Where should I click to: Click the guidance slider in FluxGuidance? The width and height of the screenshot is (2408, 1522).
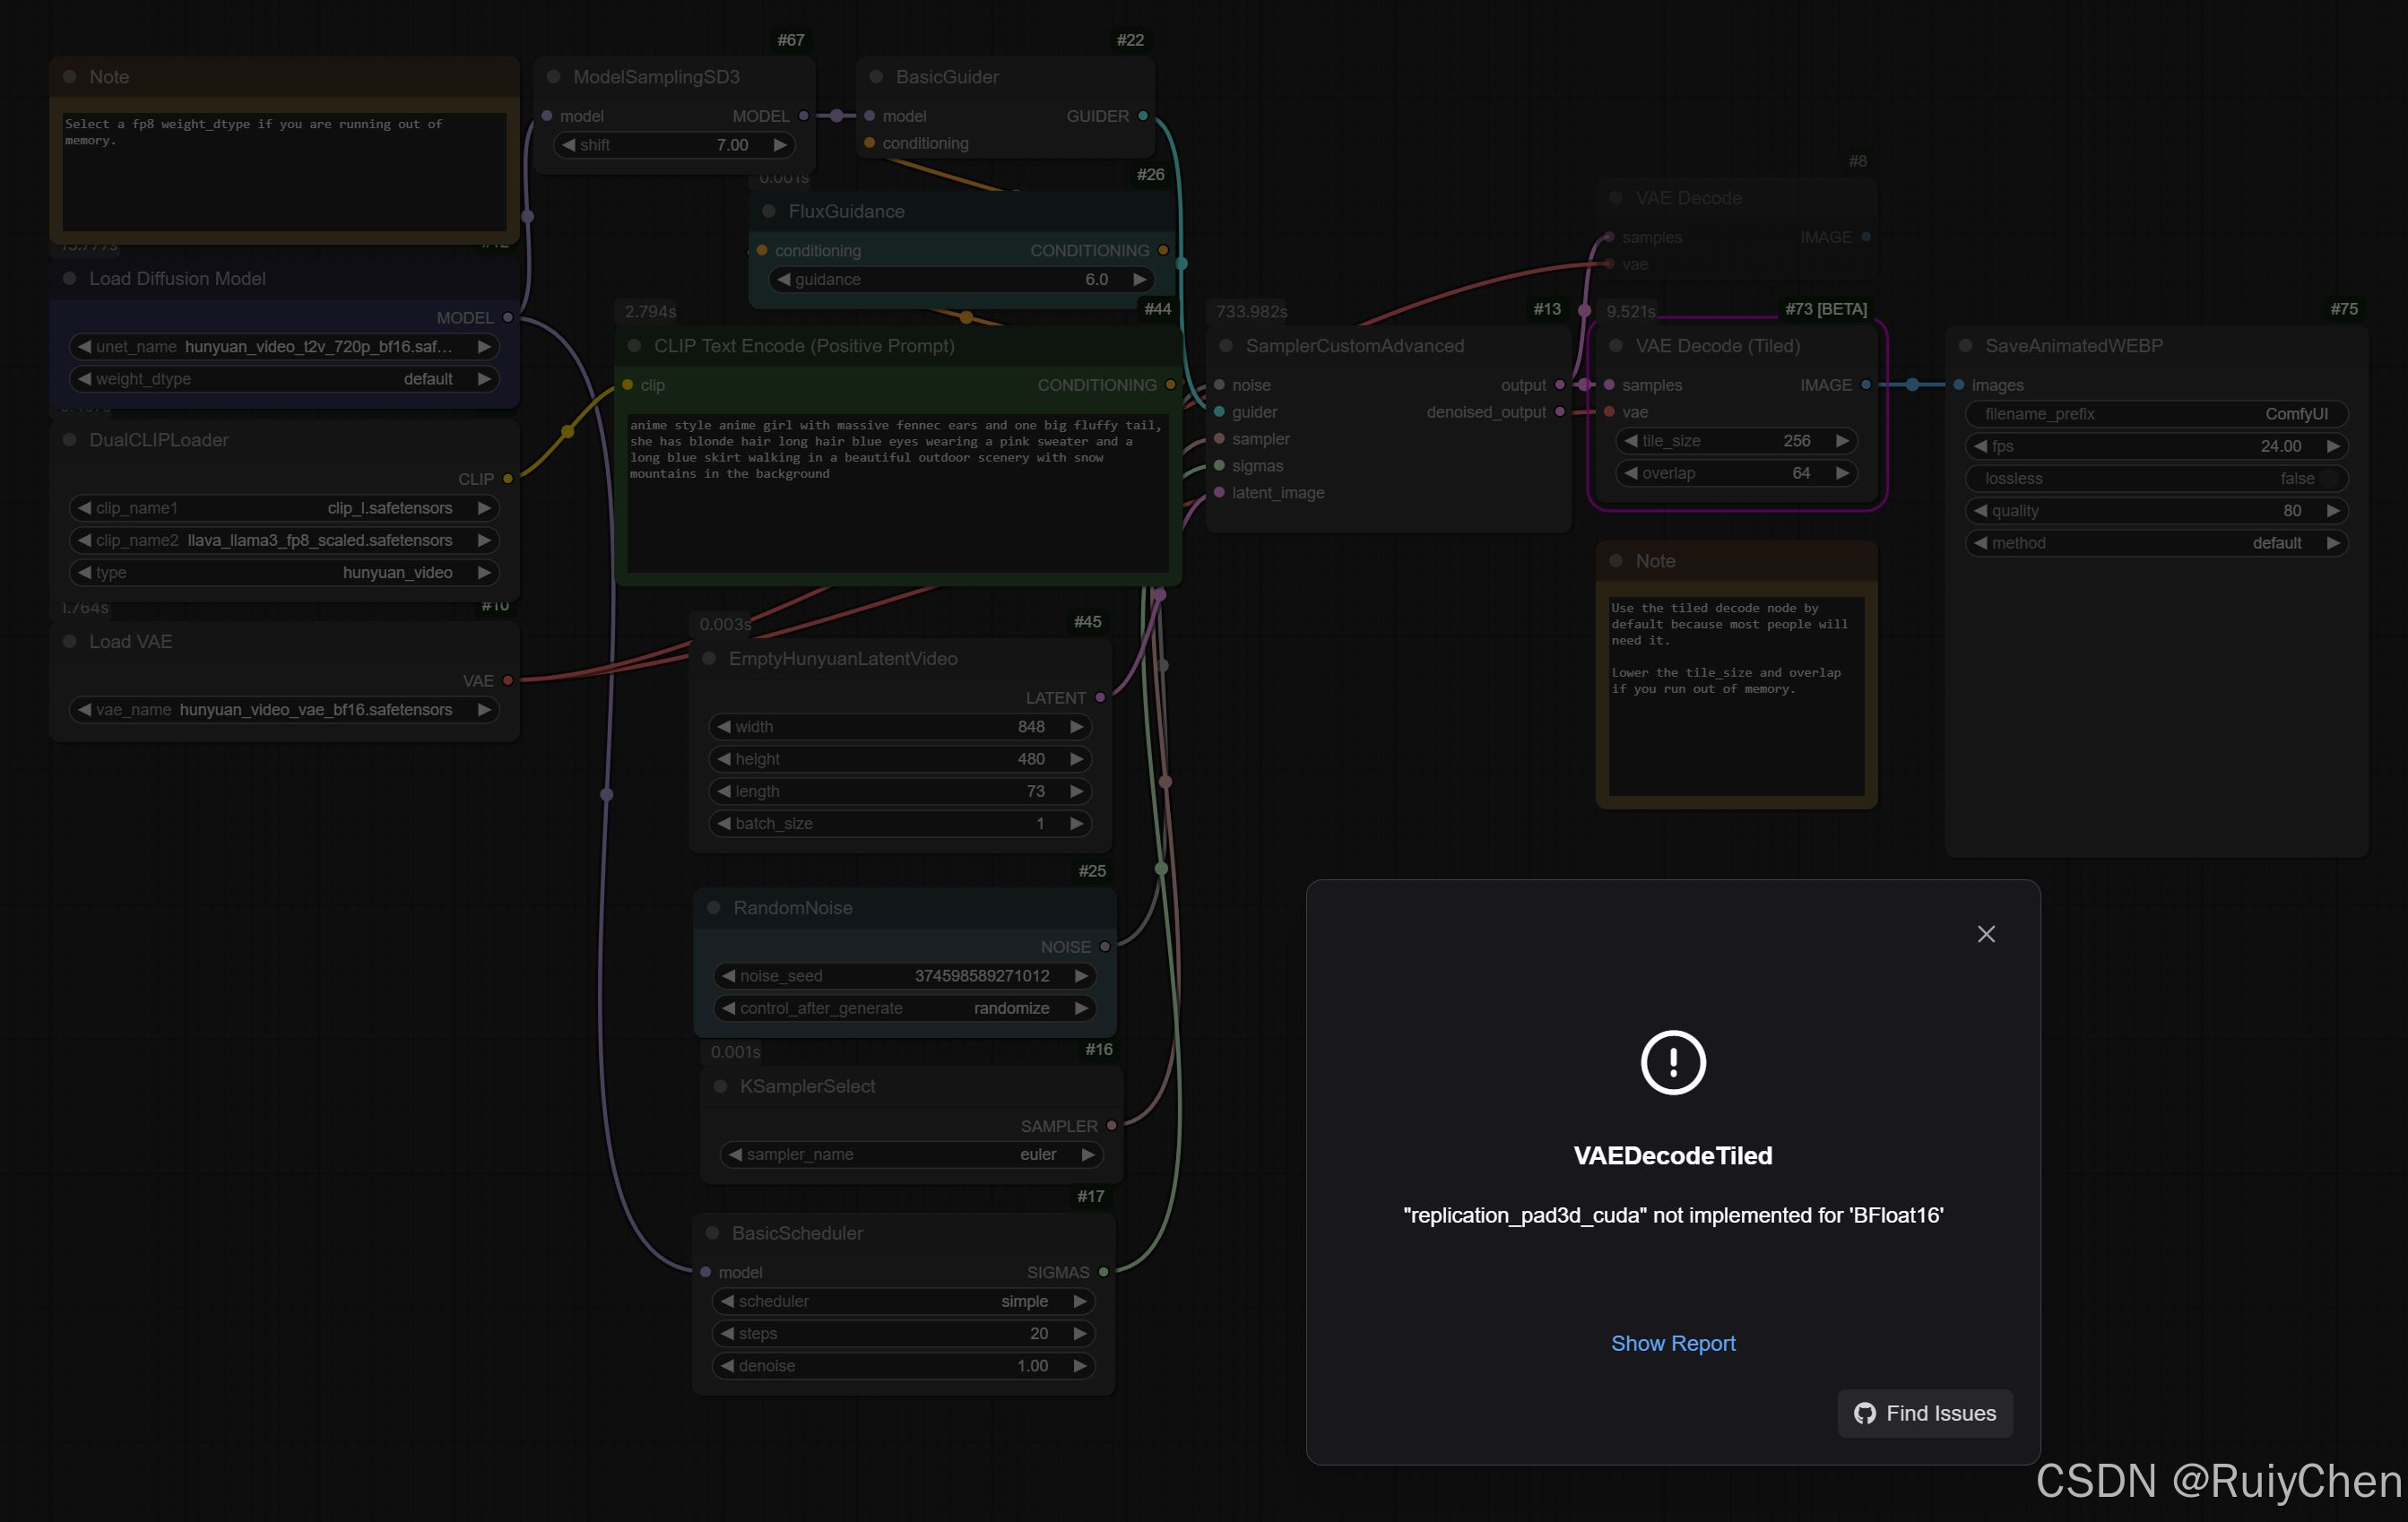[x=960, y=279]
